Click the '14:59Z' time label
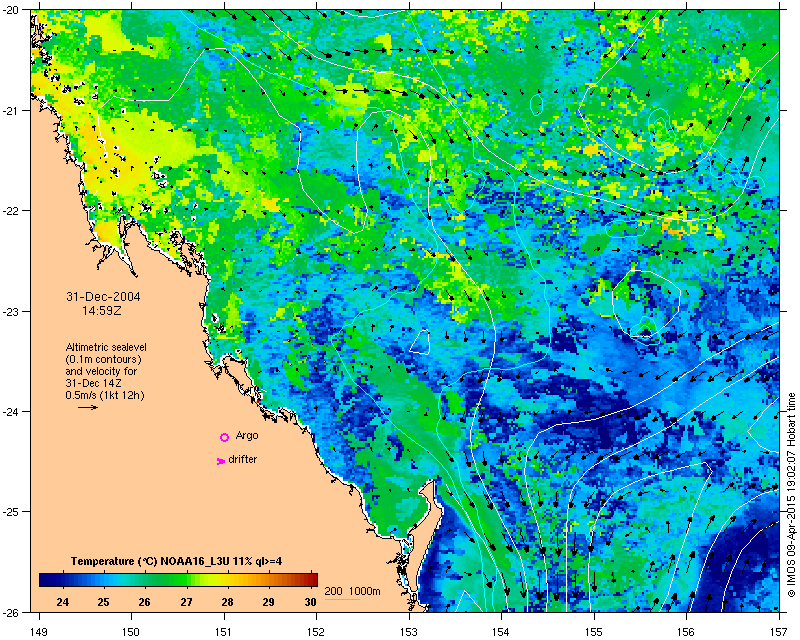800x640 pixels. point(102,310)
